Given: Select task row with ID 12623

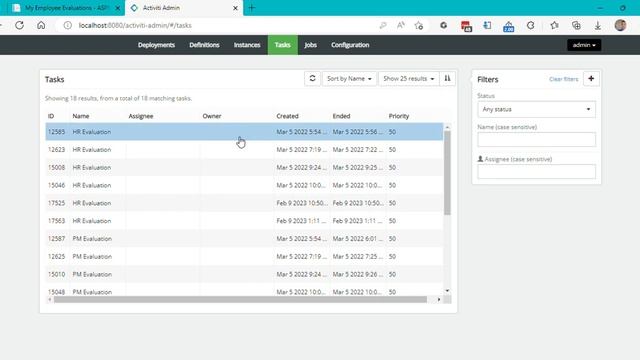Looking at the screenshot, I should tap(244, 150).
